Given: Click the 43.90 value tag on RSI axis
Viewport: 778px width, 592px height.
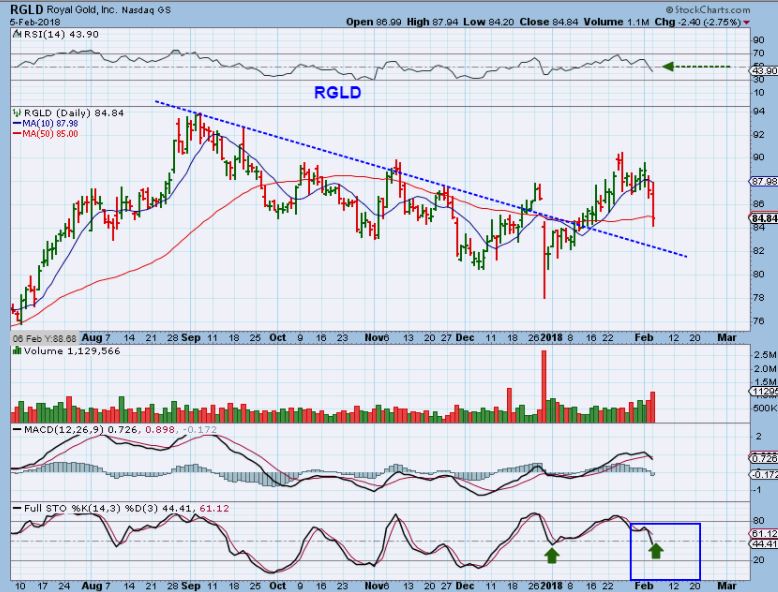Looking at the screenshot, I should pyautogui.click(x=765, y=71).
